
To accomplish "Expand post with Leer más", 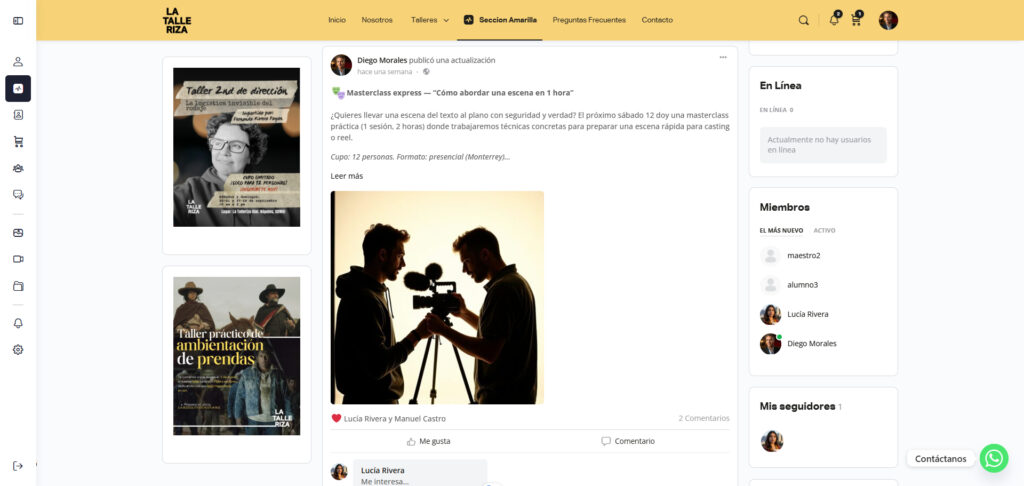I will [x=347, y=176].
